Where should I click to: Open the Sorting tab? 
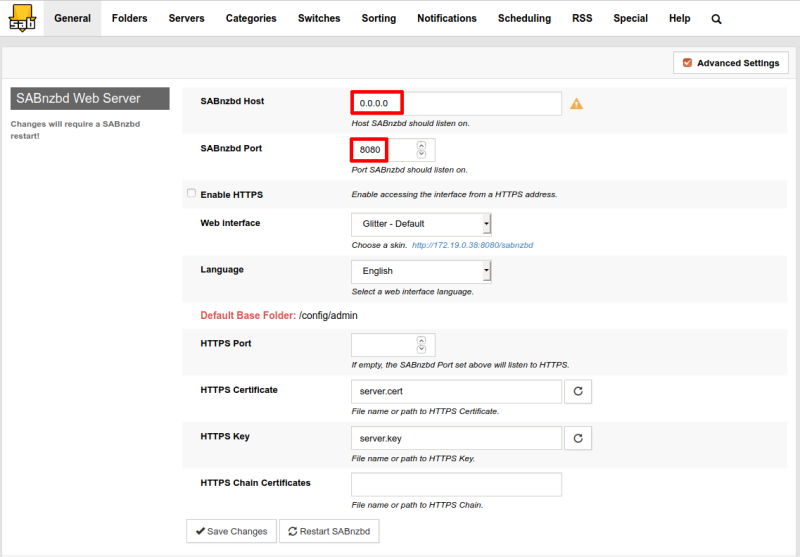point(379,18)
